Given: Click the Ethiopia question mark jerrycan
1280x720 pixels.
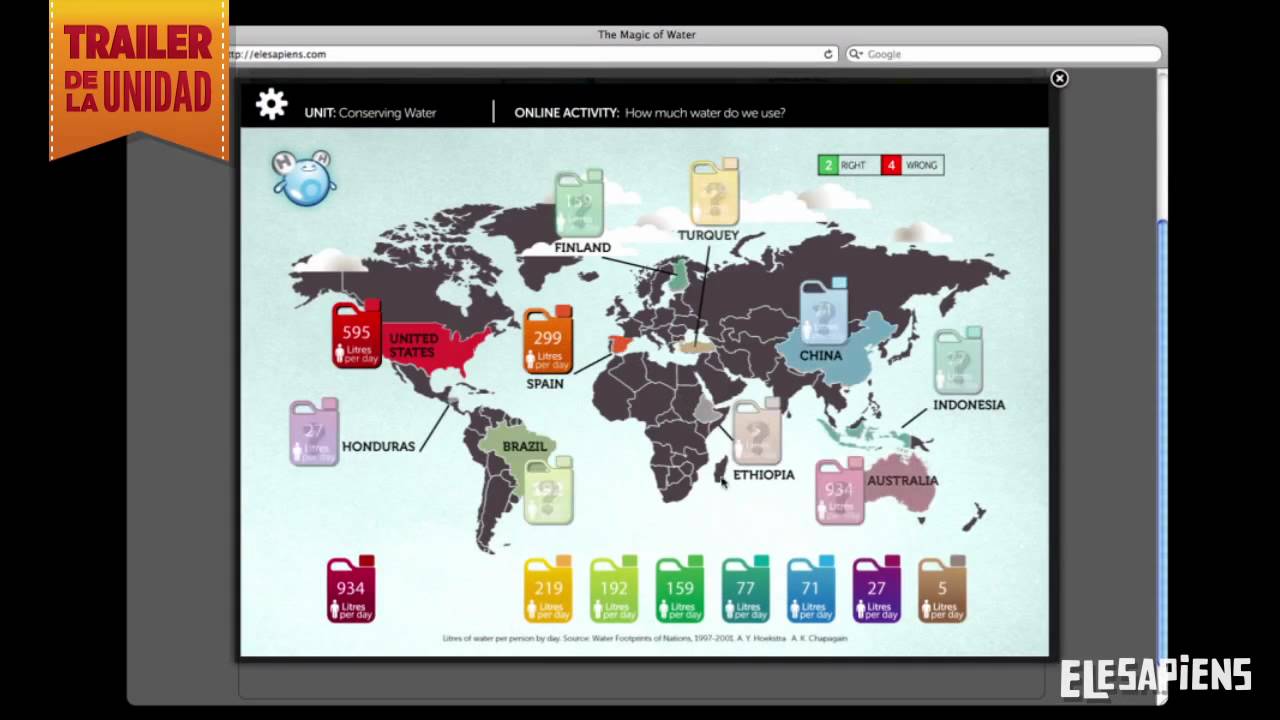Looking at the screenshot, I should point(757,431).
